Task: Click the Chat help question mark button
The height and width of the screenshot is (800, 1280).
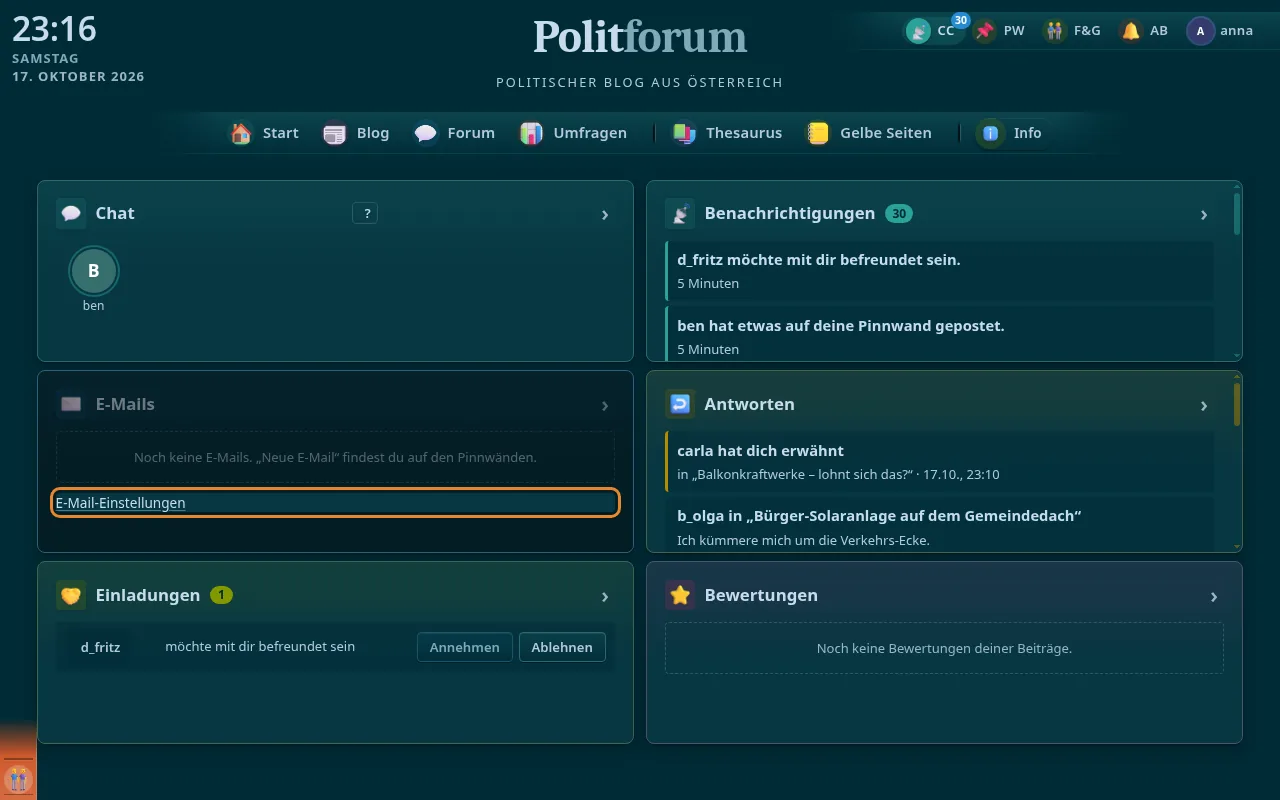Action: point(365,213)
